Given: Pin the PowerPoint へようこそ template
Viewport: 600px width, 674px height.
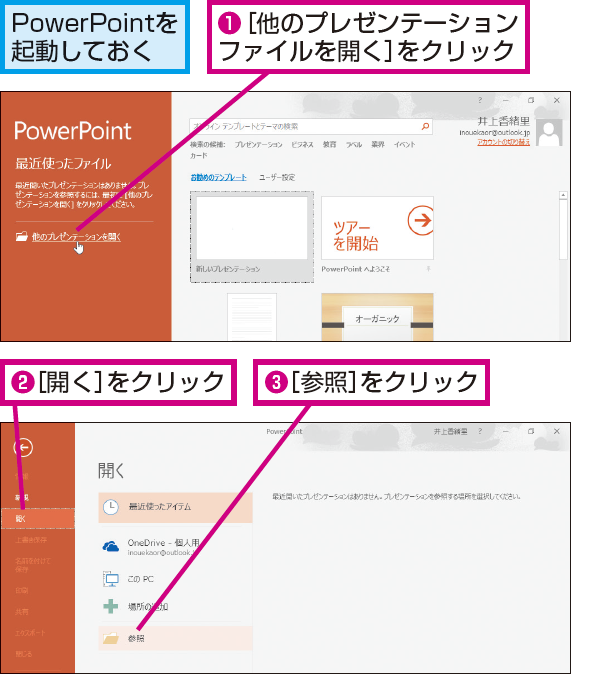Looking at the screenshot, I should click(428, 269).
